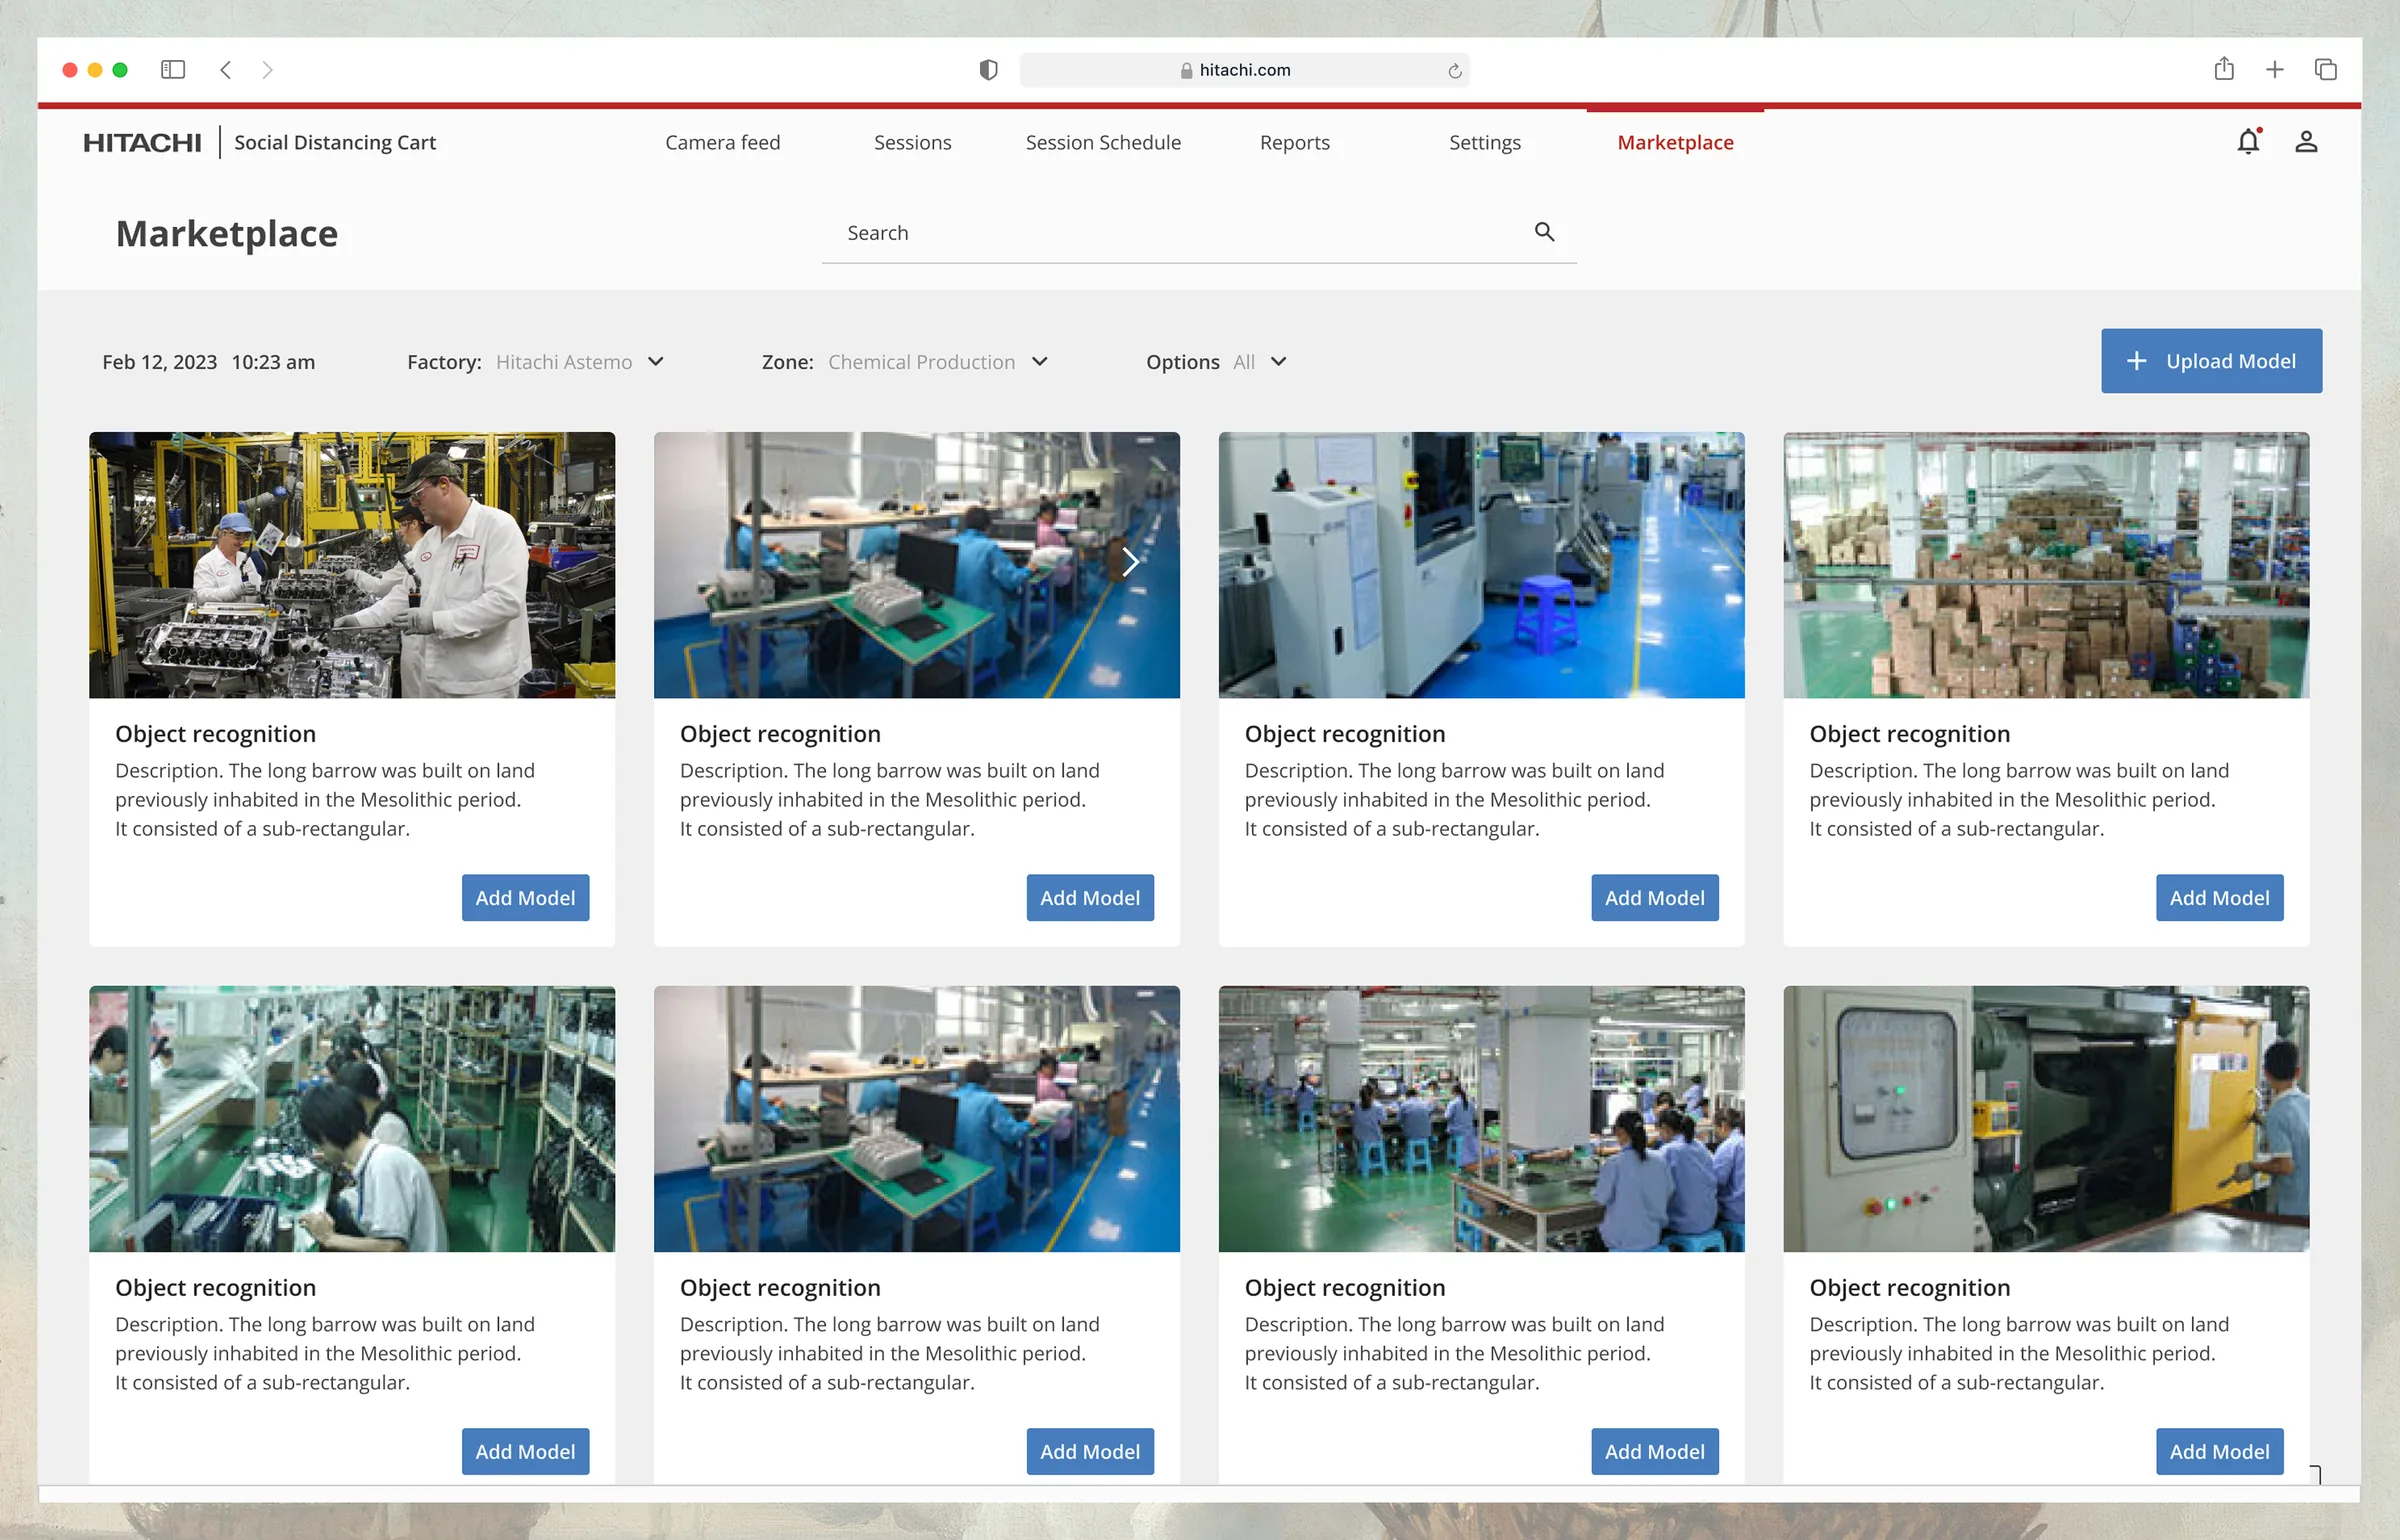Click the HITACHI logo
The height and width of the screenshot is (1540, 2400).
pos(142,143)
